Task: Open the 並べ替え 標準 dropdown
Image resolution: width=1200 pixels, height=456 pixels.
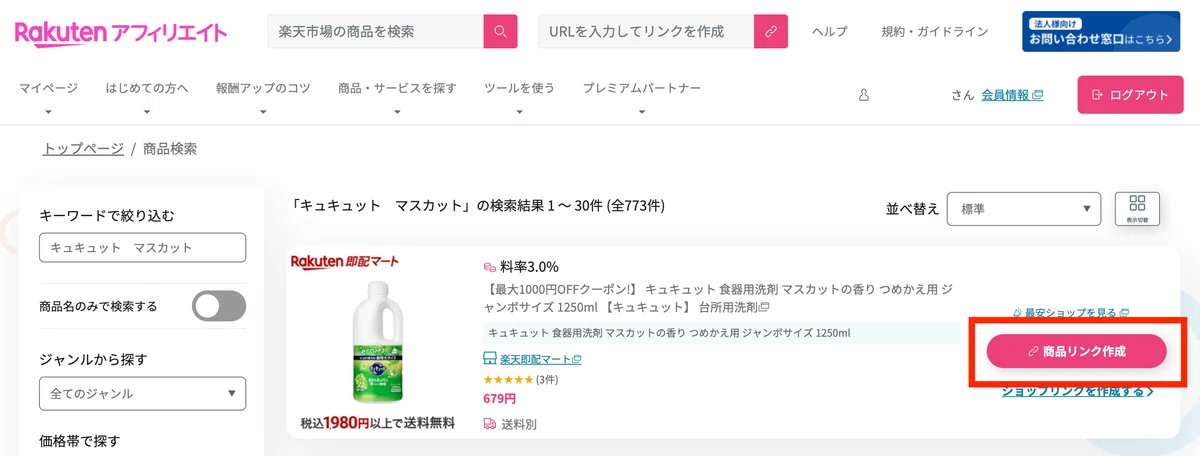Action: click(1023, 209)
